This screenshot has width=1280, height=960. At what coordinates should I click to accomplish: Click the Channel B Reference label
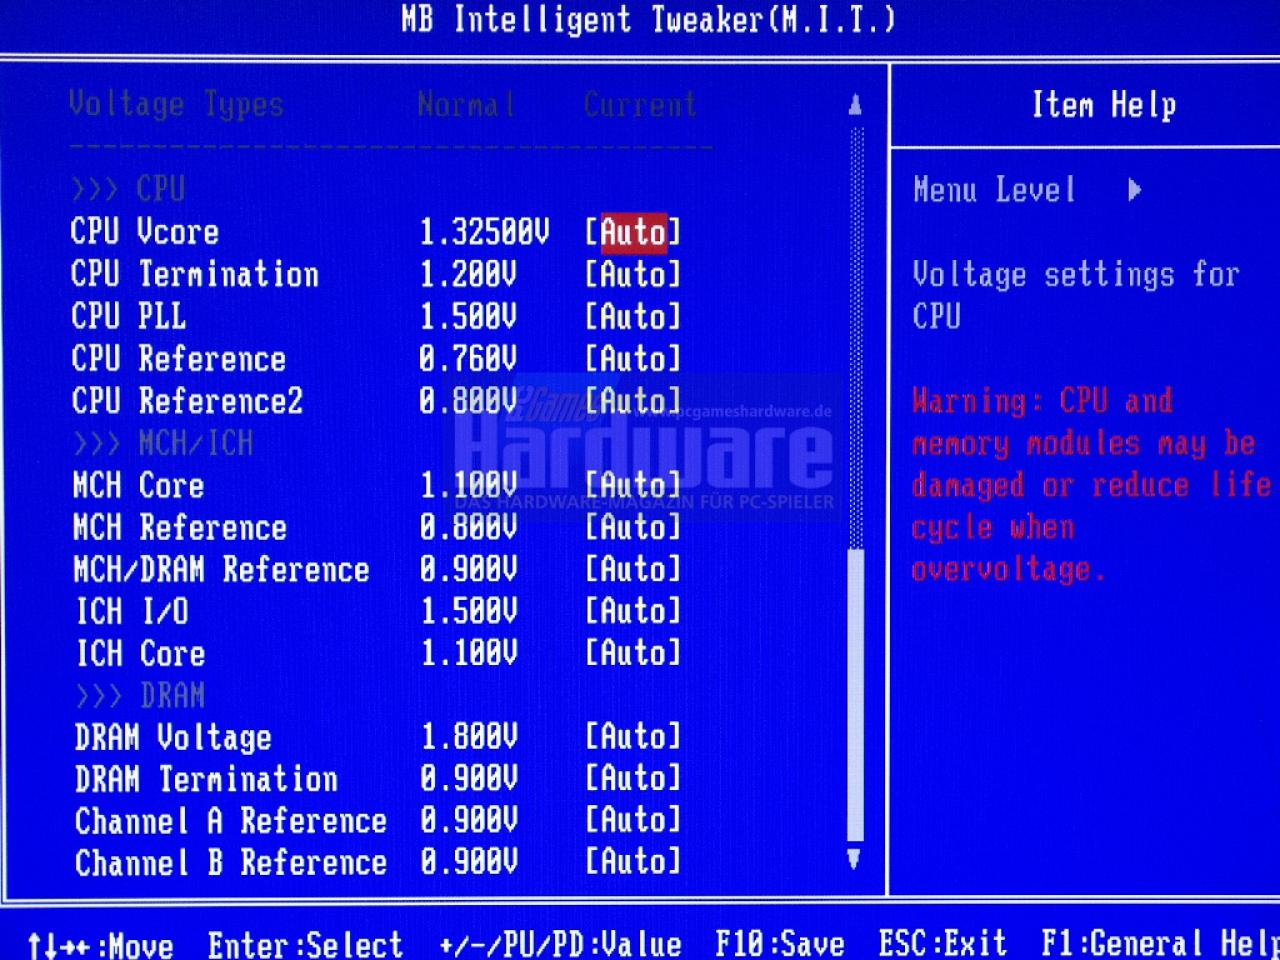230,863
